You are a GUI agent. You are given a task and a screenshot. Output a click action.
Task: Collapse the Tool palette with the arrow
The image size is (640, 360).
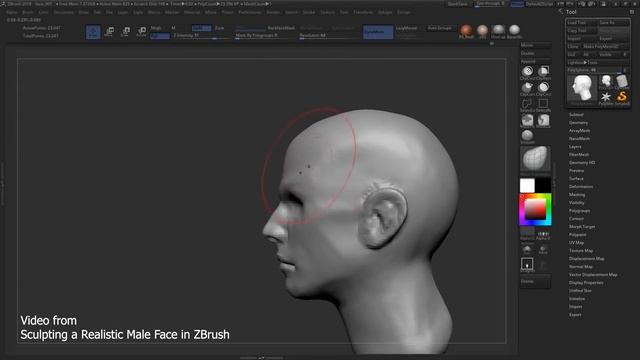pyautogui.click(x=560, y=11)
